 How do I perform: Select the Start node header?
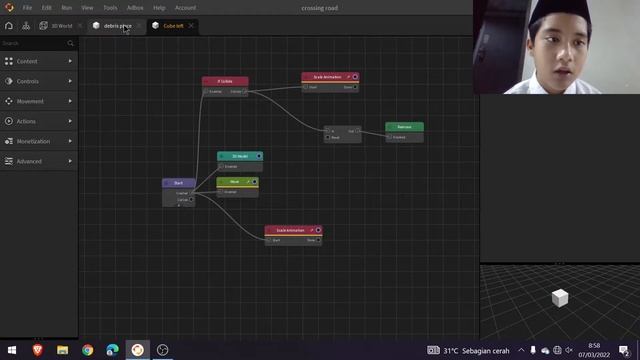pos(178,183)
